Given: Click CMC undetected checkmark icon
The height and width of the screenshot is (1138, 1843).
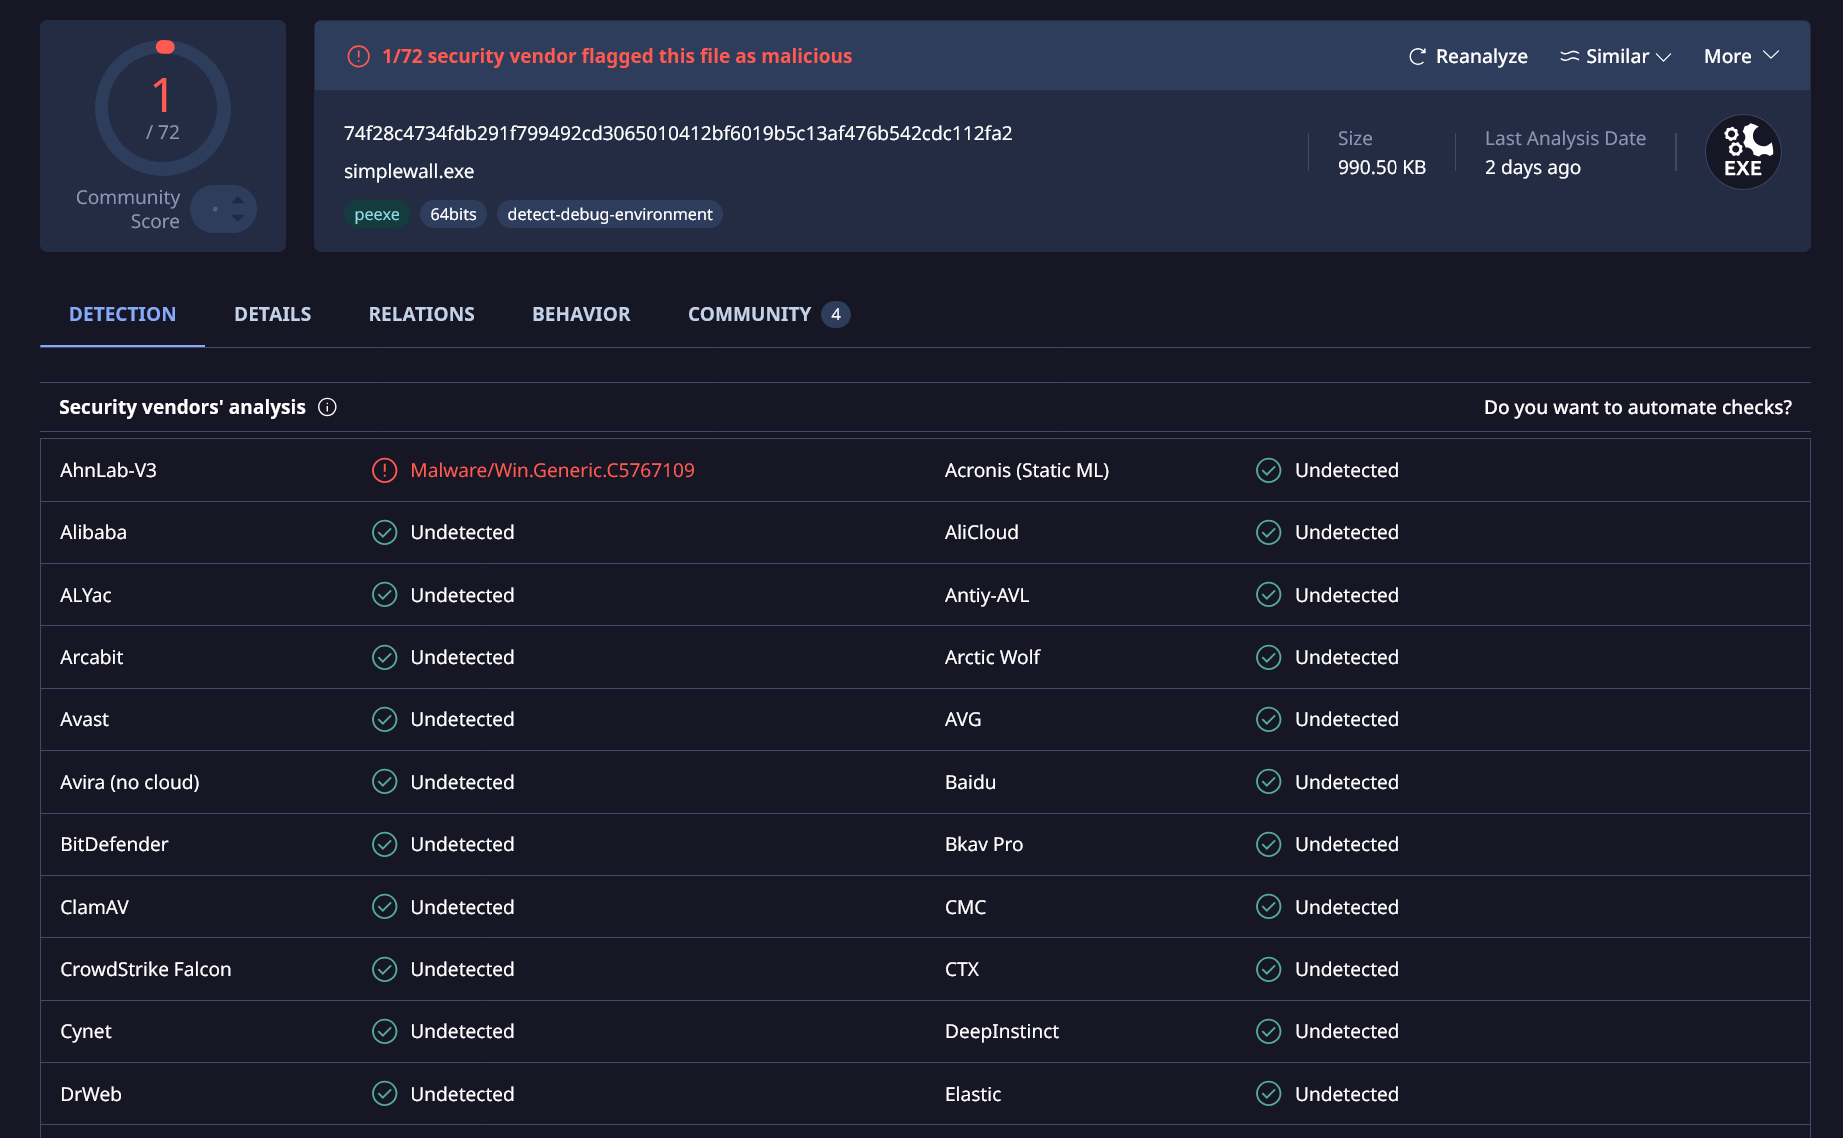Looking at the screenshot, I should click(x=1269, y=907).
